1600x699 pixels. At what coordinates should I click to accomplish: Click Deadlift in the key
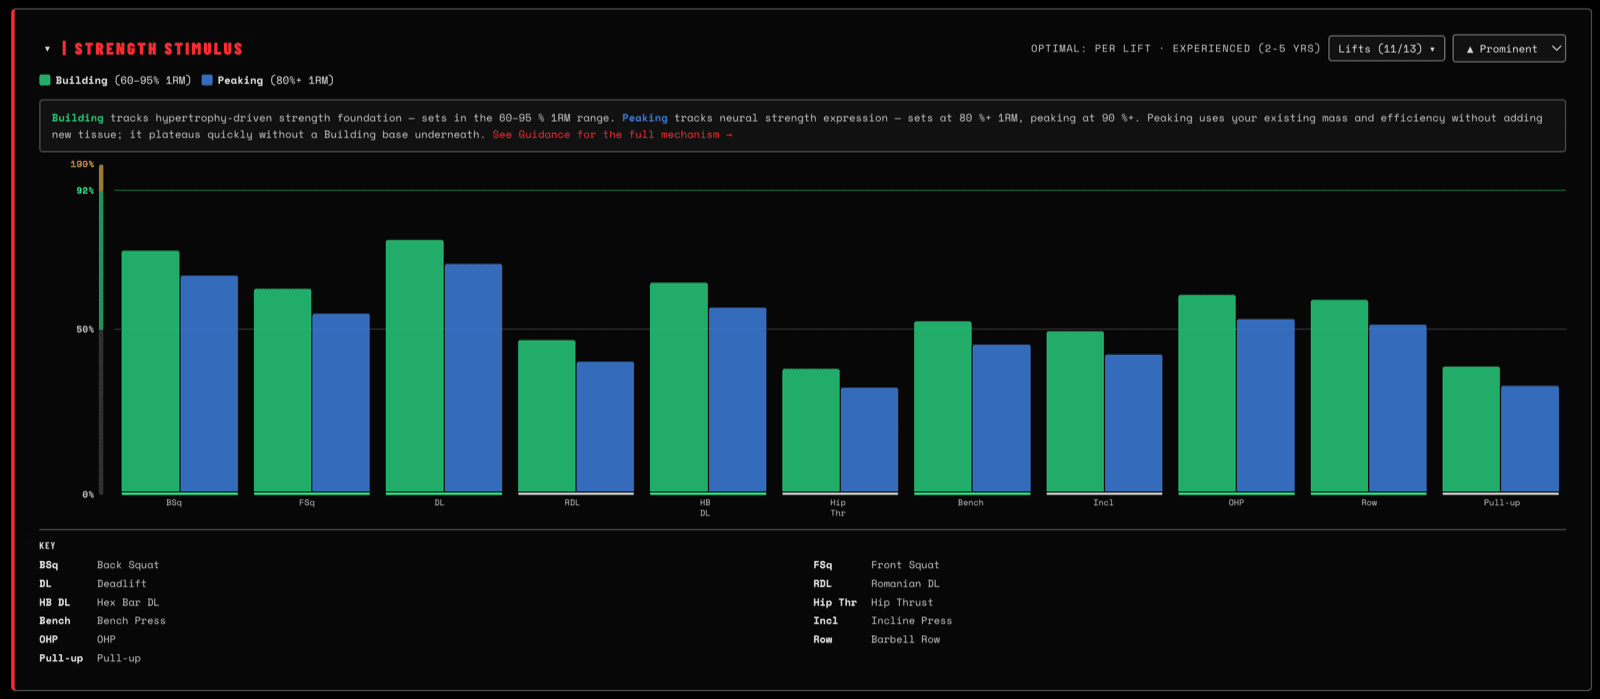[122, 584]
